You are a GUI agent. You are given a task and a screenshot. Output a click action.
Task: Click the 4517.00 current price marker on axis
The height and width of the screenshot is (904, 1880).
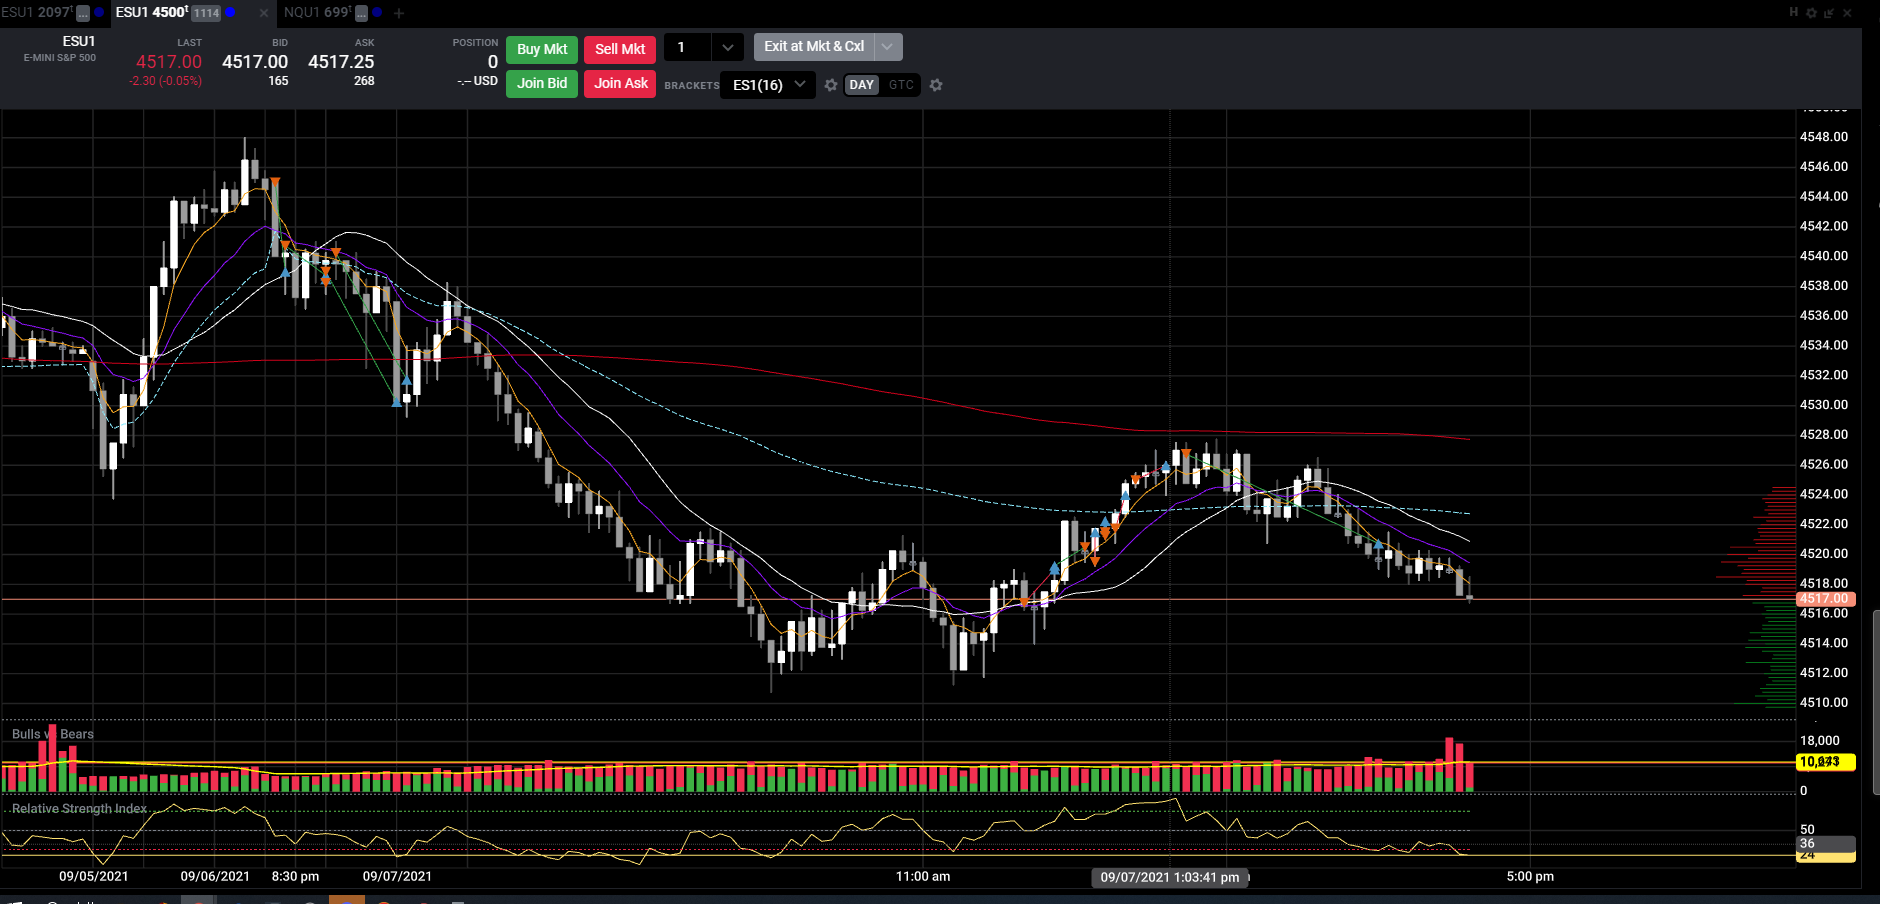tap(1825, 599)
